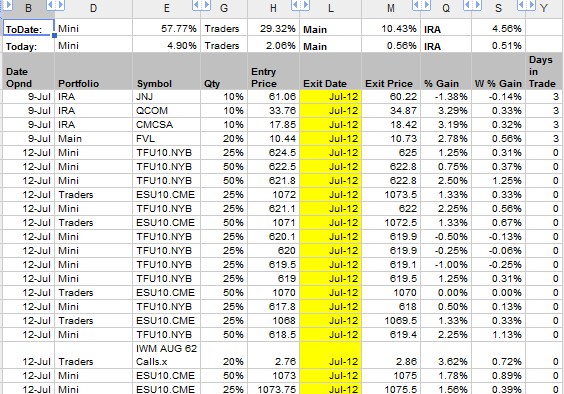Click the hidden-column arrow on column G's left edge
564x394 pixels.
[206, 5]
